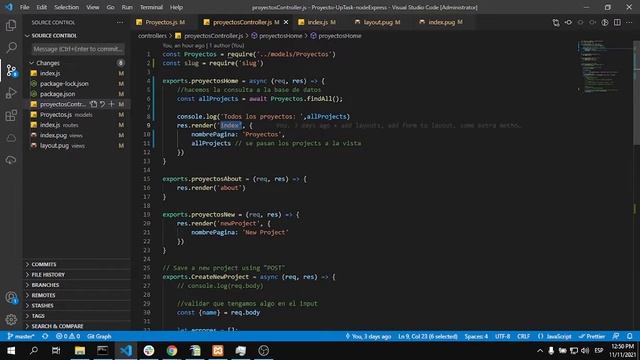
Task: Click Spaces: 4 indentation setting
Action: point(476,336)
